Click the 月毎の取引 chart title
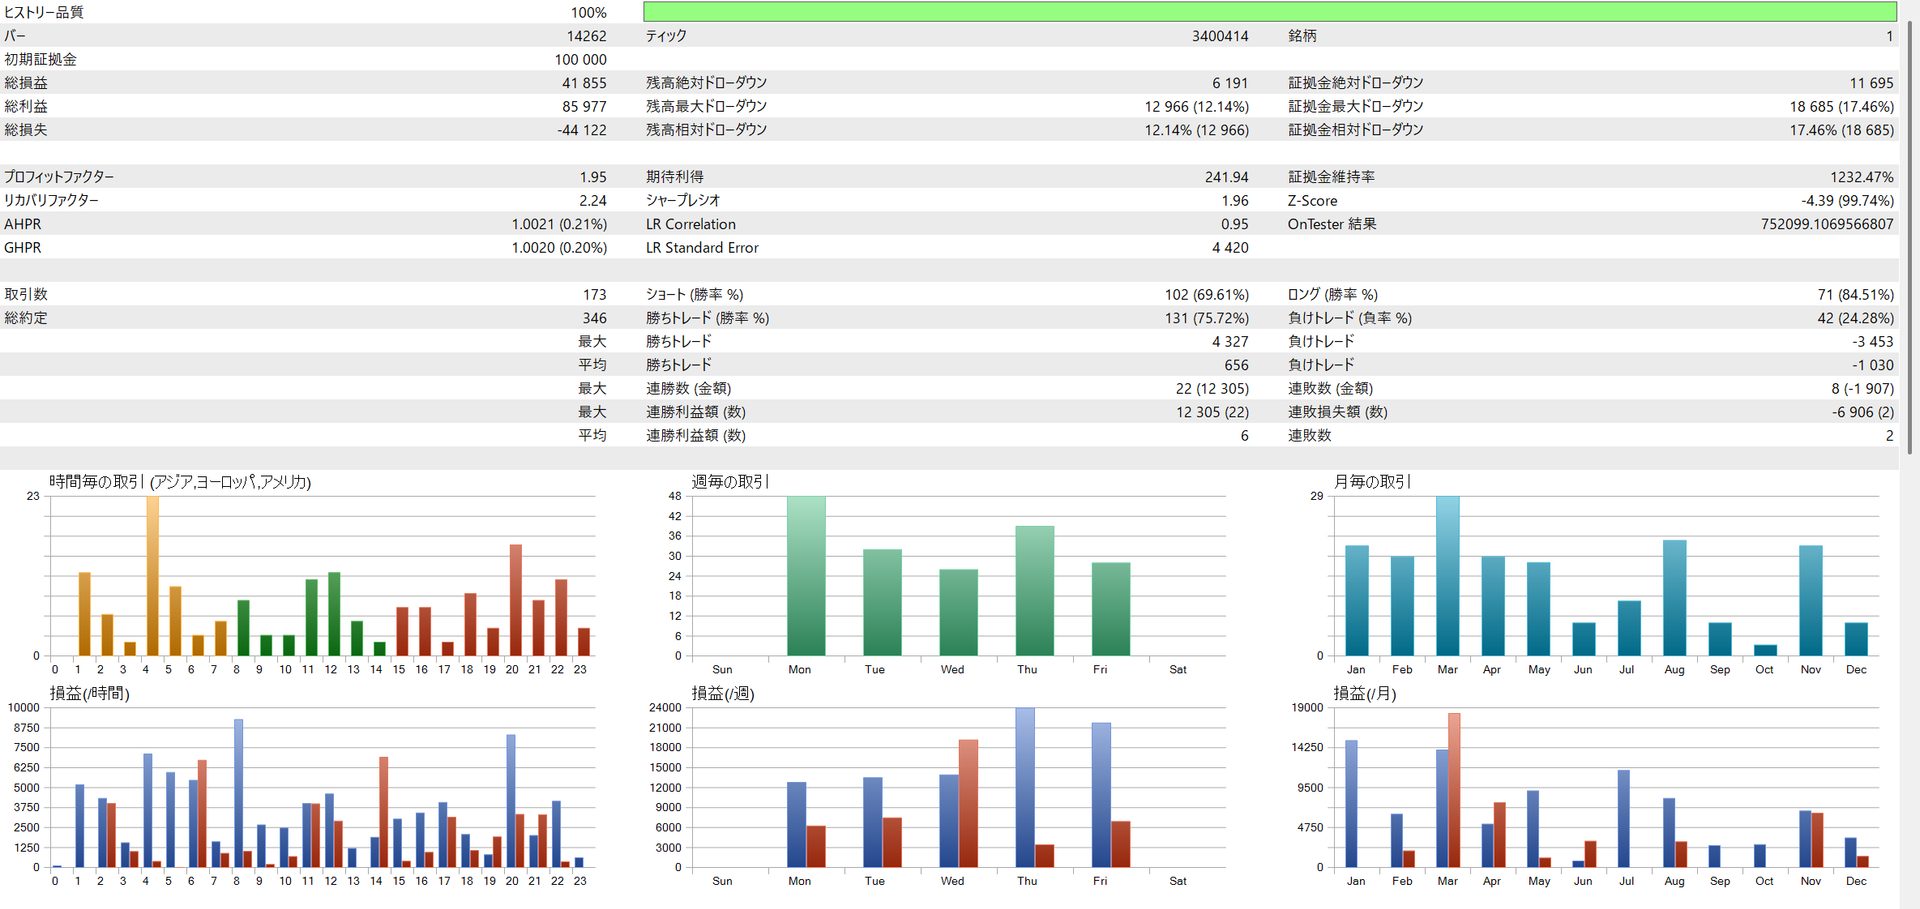 tap(1371, 482)
